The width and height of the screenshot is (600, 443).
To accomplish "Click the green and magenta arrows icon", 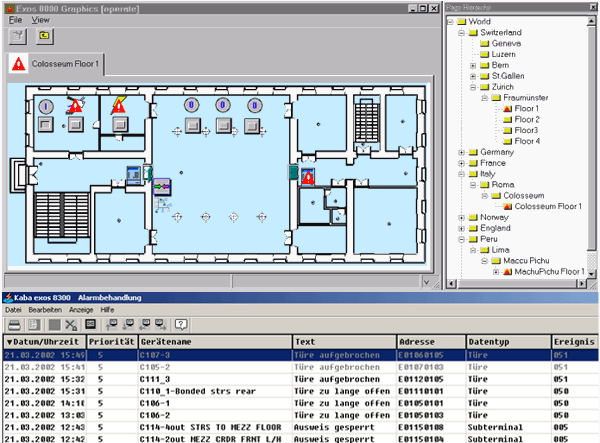I will click(162, 186).
